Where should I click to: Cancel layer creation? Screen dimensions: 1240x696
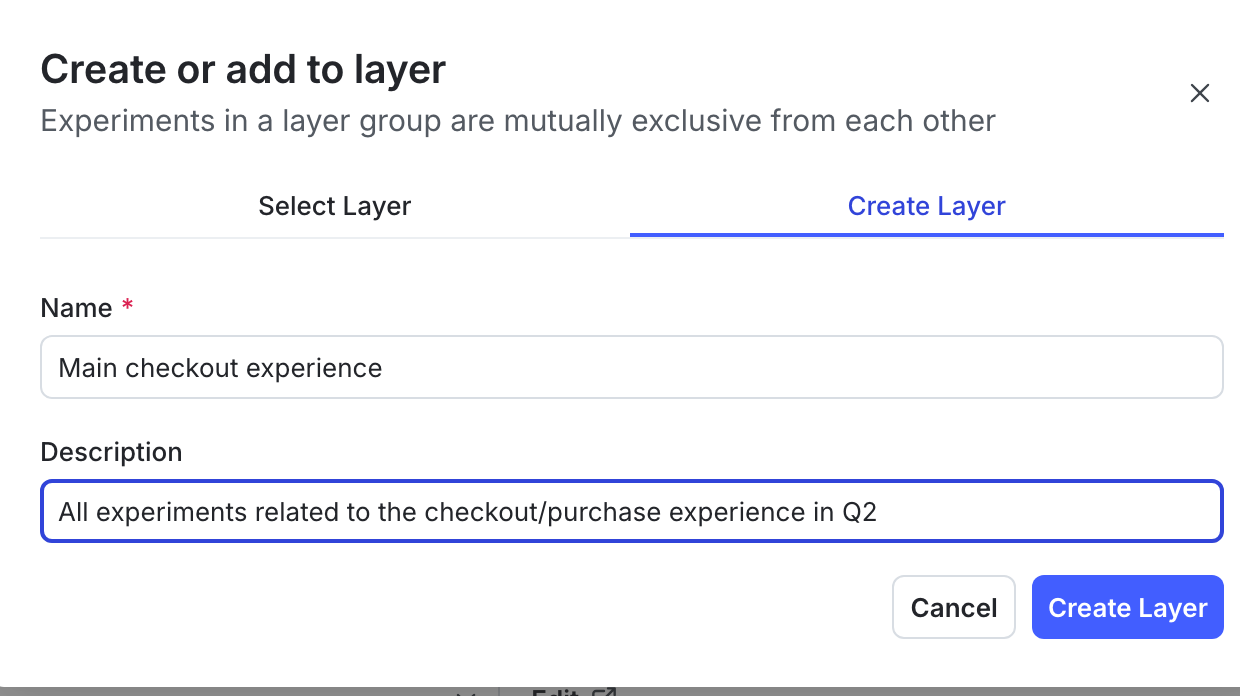953,607
